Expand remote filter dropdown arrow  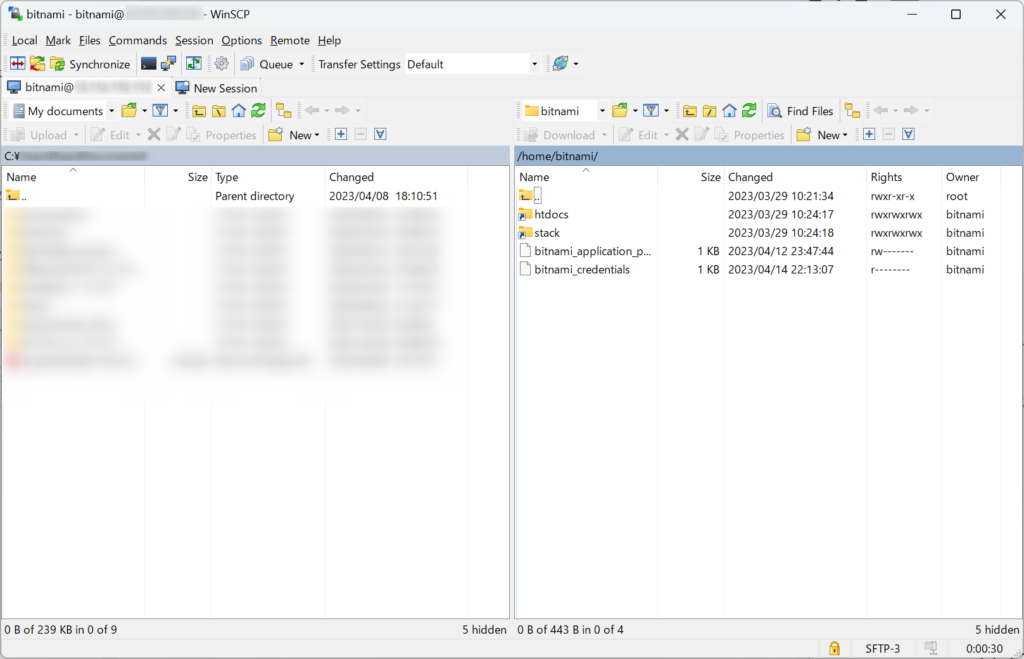pyautogui.click(x=666, y=110)
